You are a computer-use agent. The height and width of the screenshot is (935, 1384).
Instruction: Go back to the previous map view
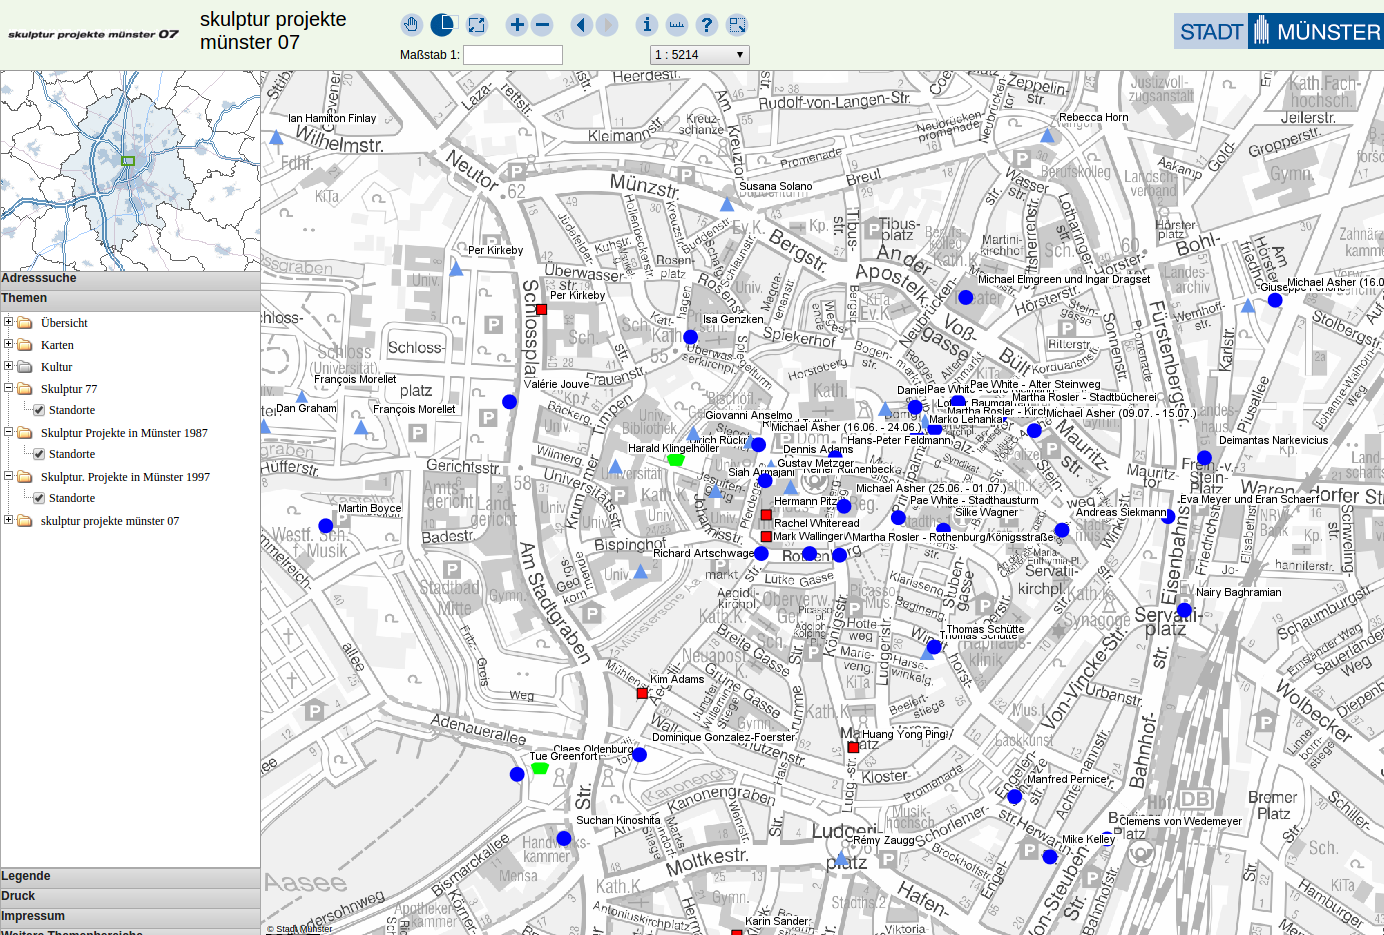[x=581, y=25]
